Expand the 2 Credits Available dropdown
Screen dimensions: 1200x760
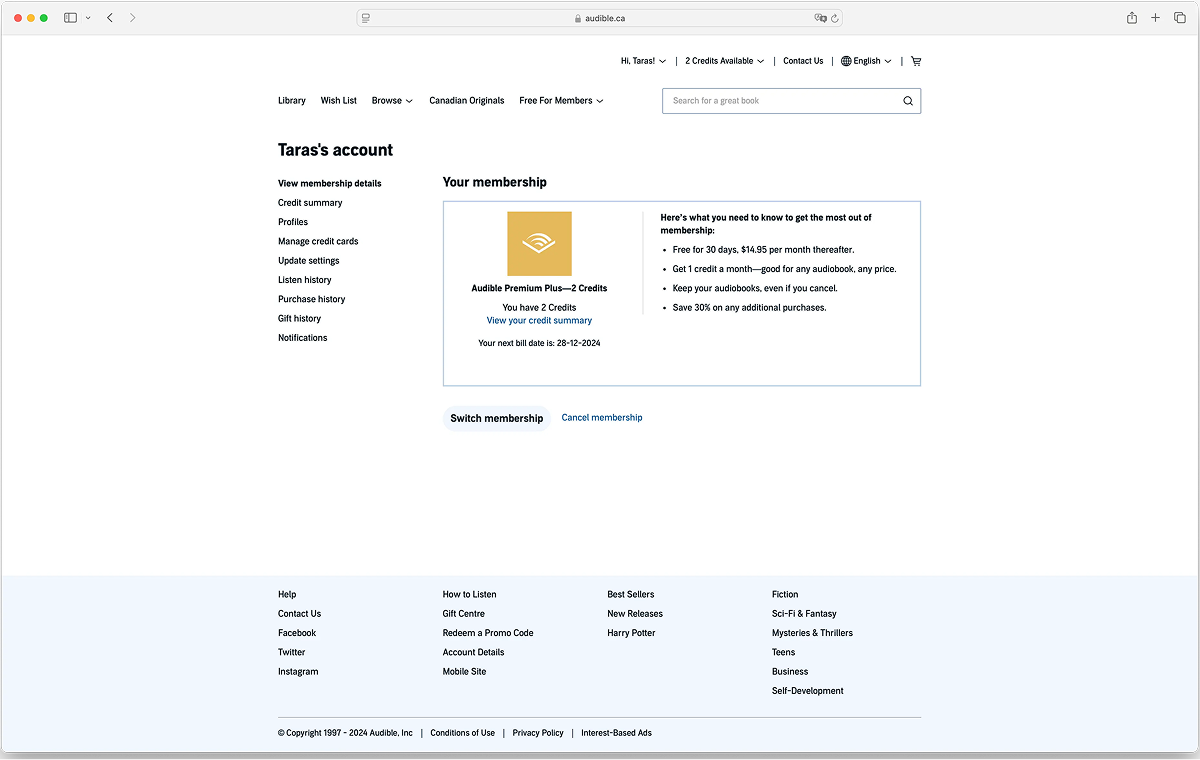pos(725,61)
